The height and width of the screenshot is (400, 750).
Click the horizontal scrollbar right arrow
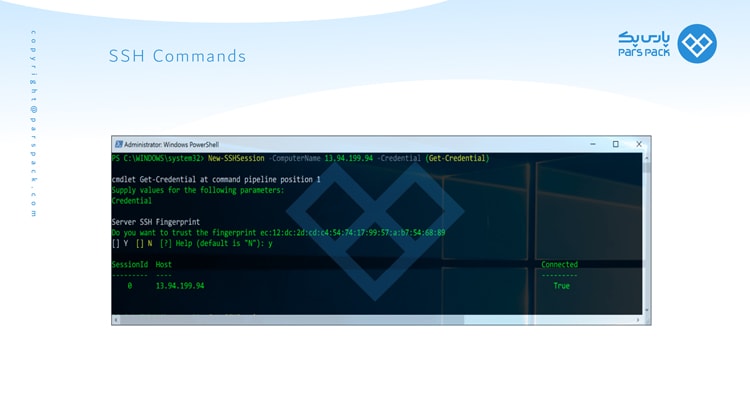(638, 320)
